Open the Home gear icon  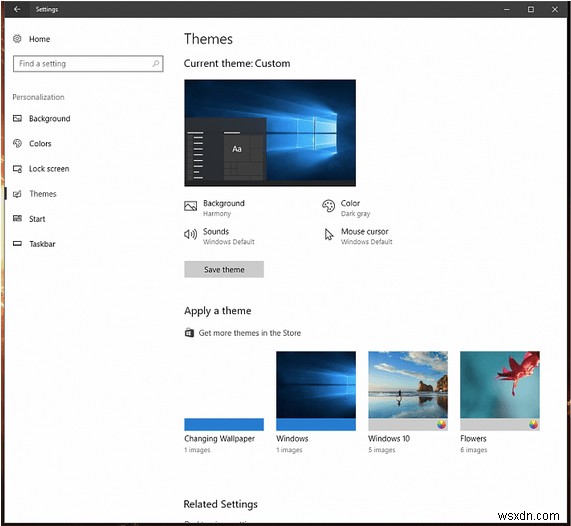point(17,39)
